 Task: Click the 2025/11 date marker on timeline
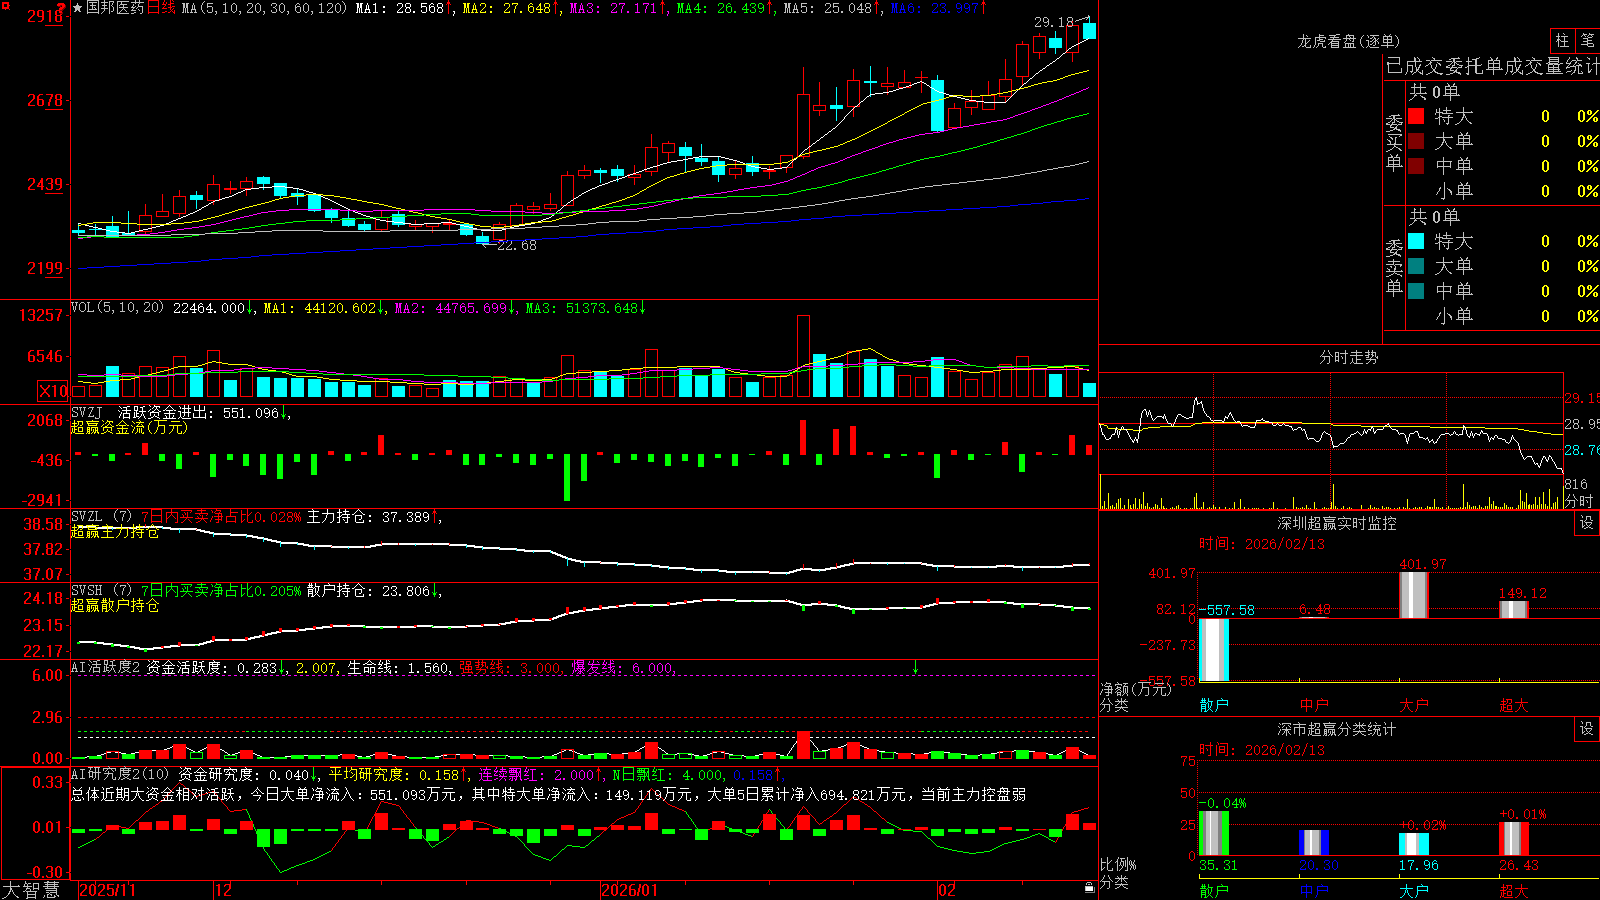[x=107, y=889]
